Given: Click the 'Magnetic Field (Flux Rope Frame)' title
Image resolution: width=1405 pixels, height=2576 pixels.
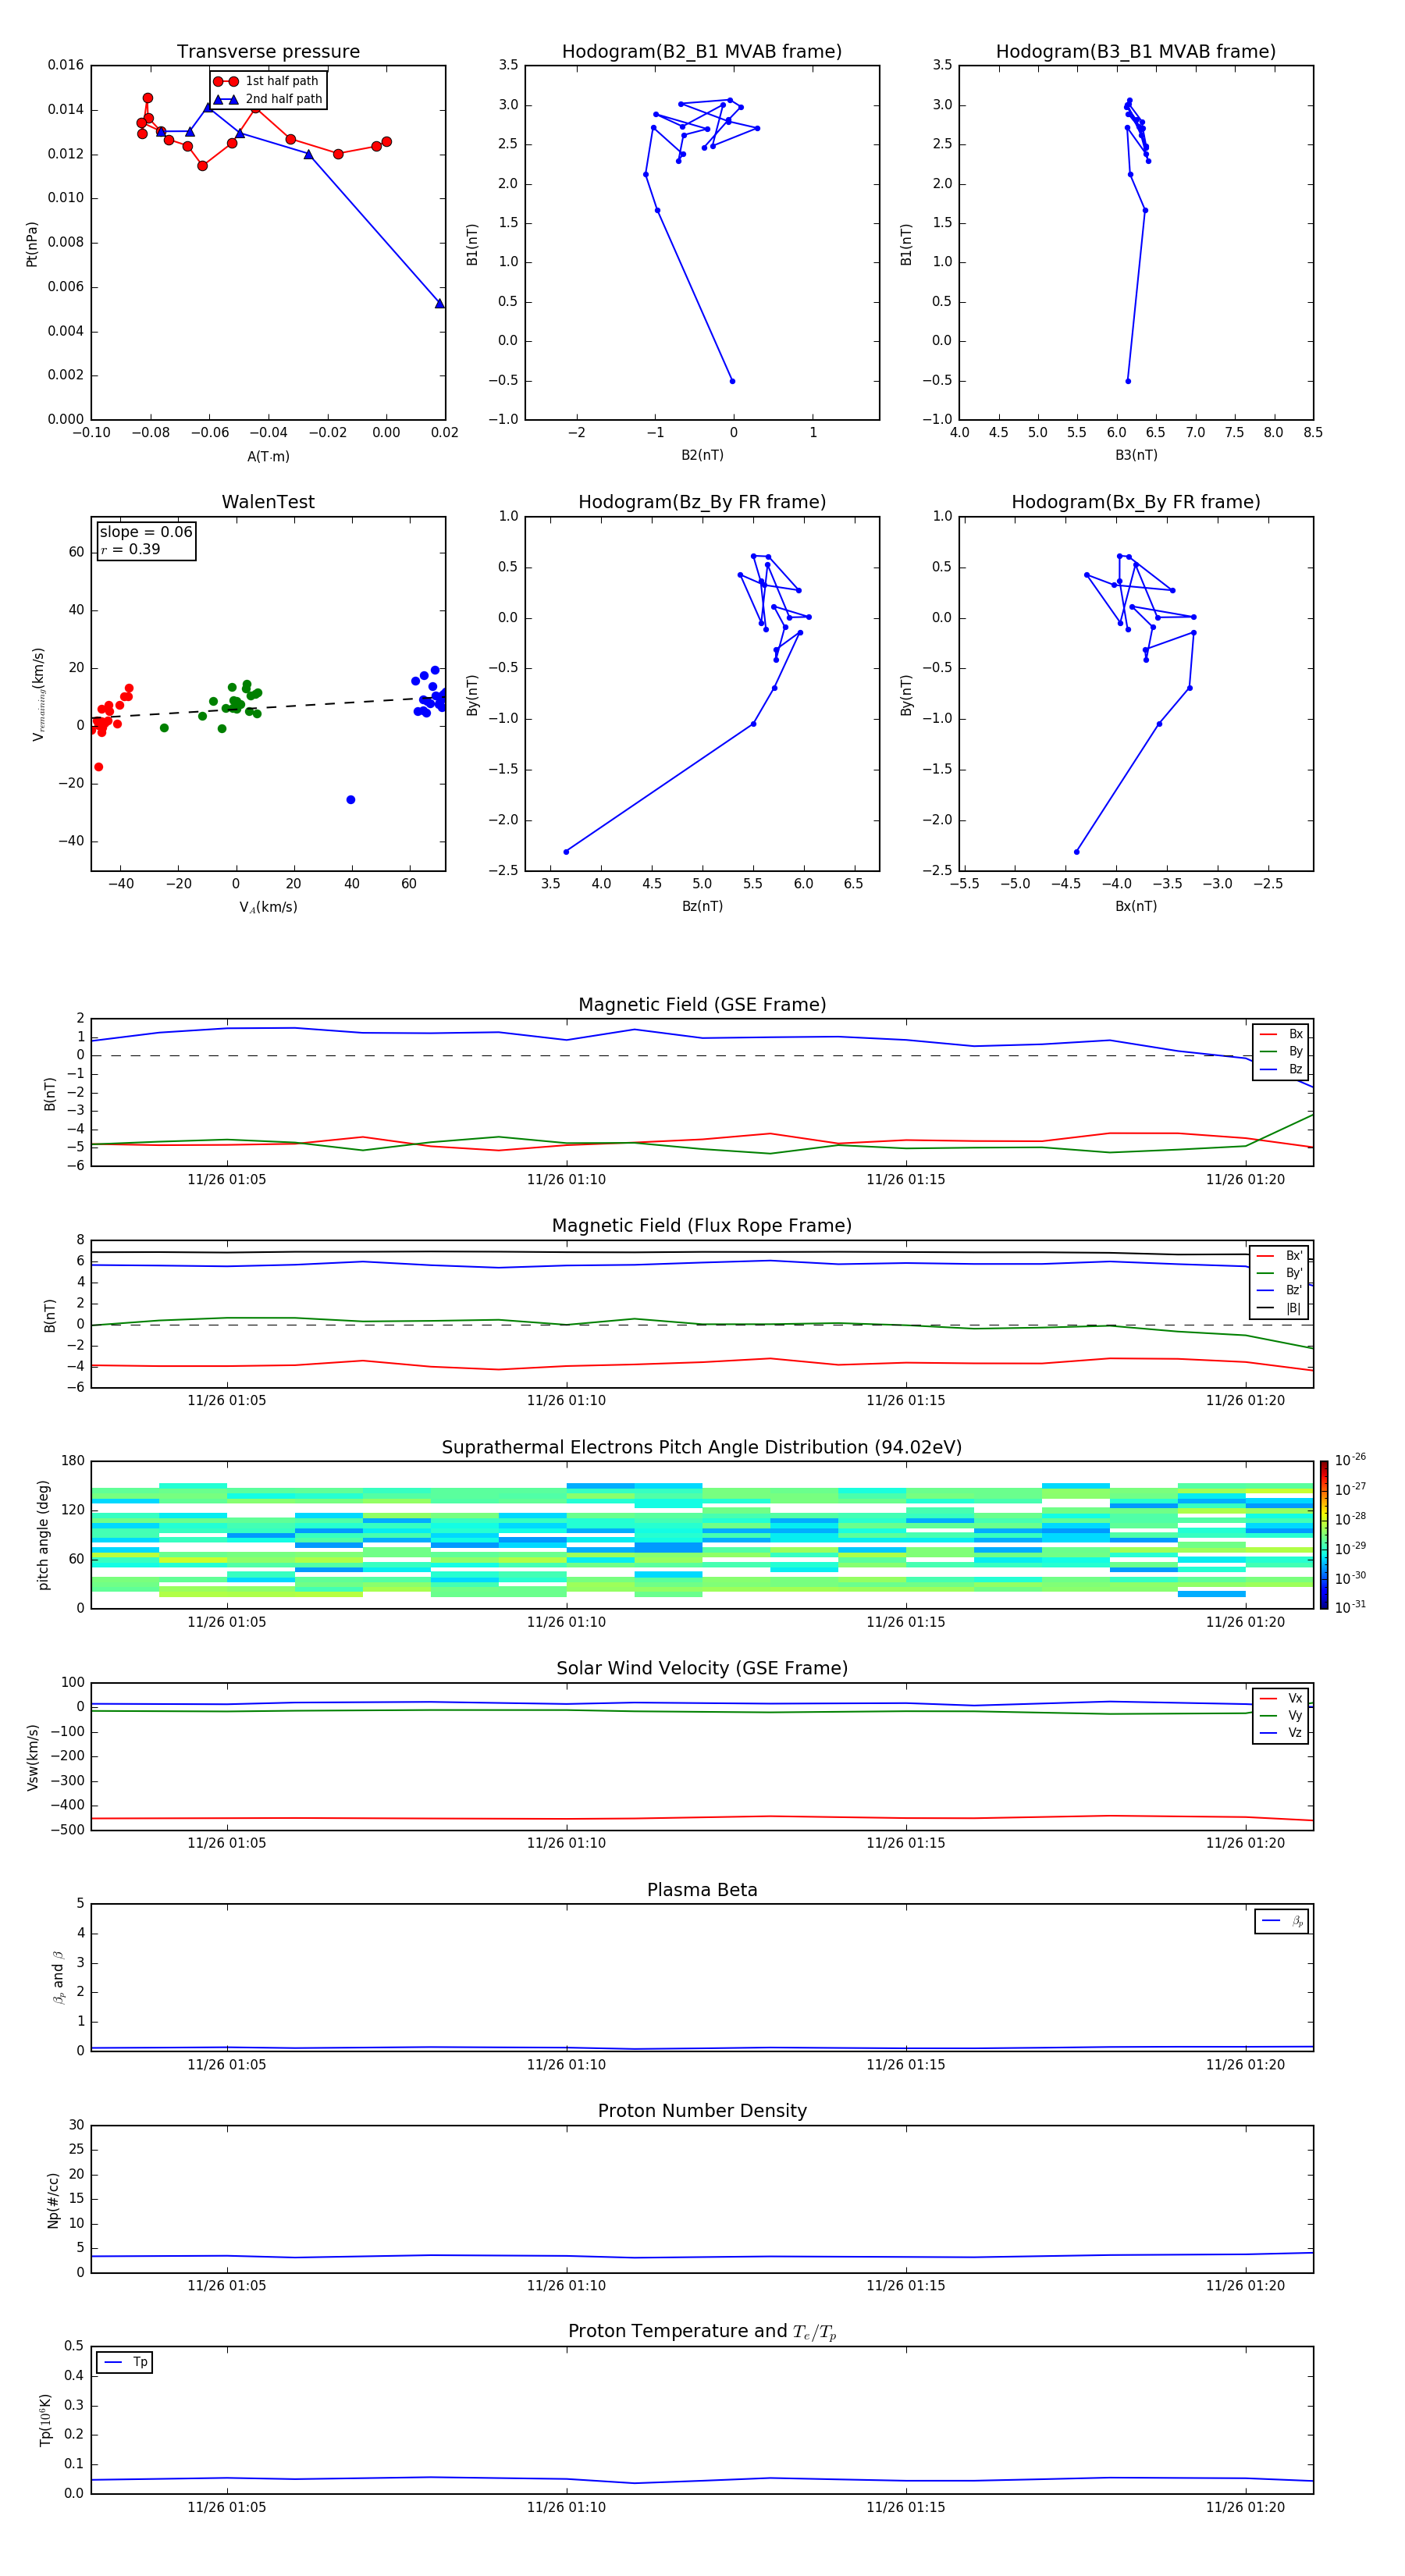Looking at the screenshot, I should pos(702,1226).
